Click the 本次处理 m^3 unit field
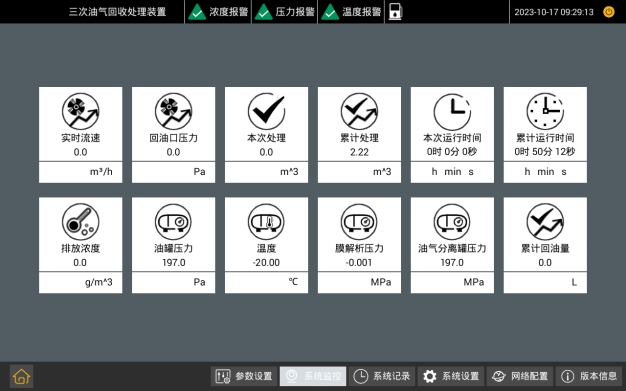This screenshot has height=391, width=626. 267,172
